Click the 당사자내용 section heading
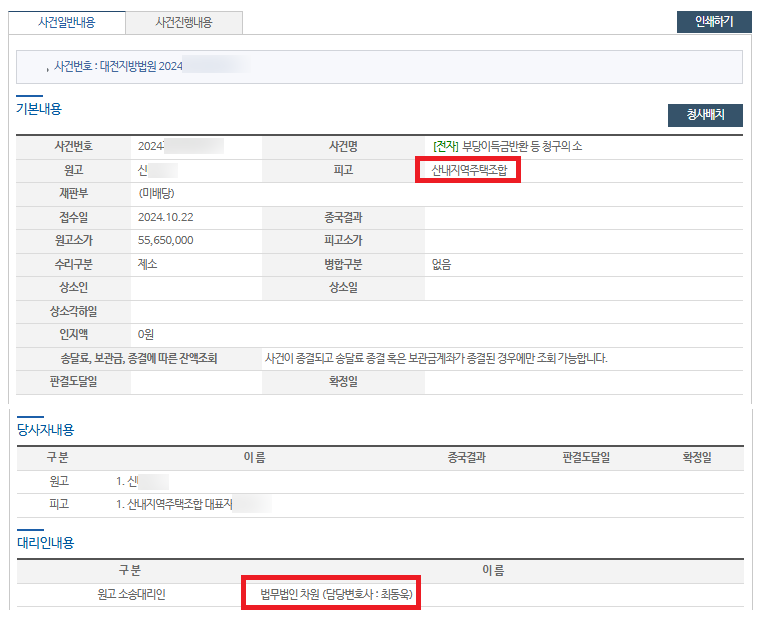 point(45,430)
